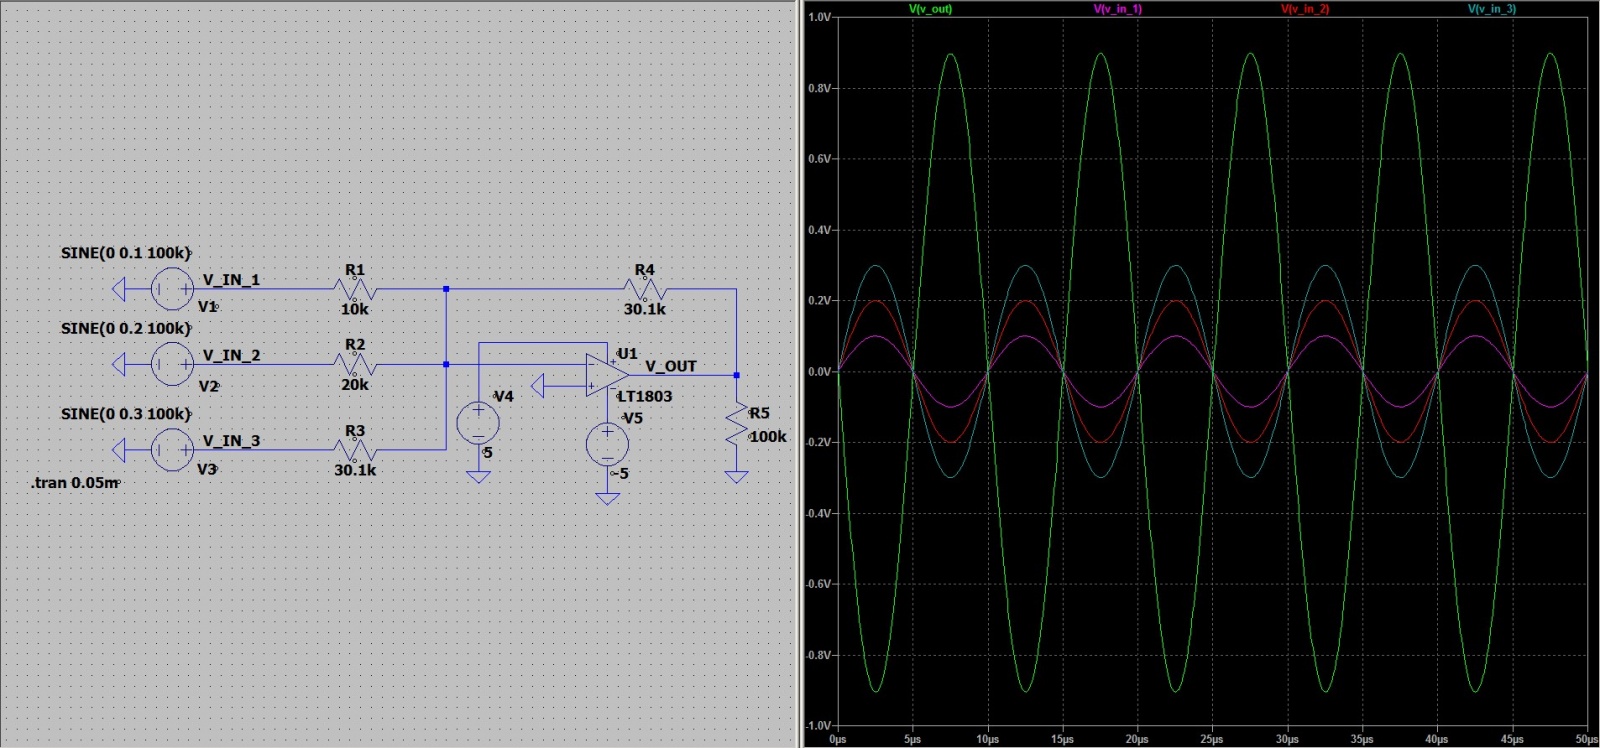The width and height of the screenshot is (1600, 748).
Task: Select resistor R1 zigzag symbol
Action: (x=355, y=289)
